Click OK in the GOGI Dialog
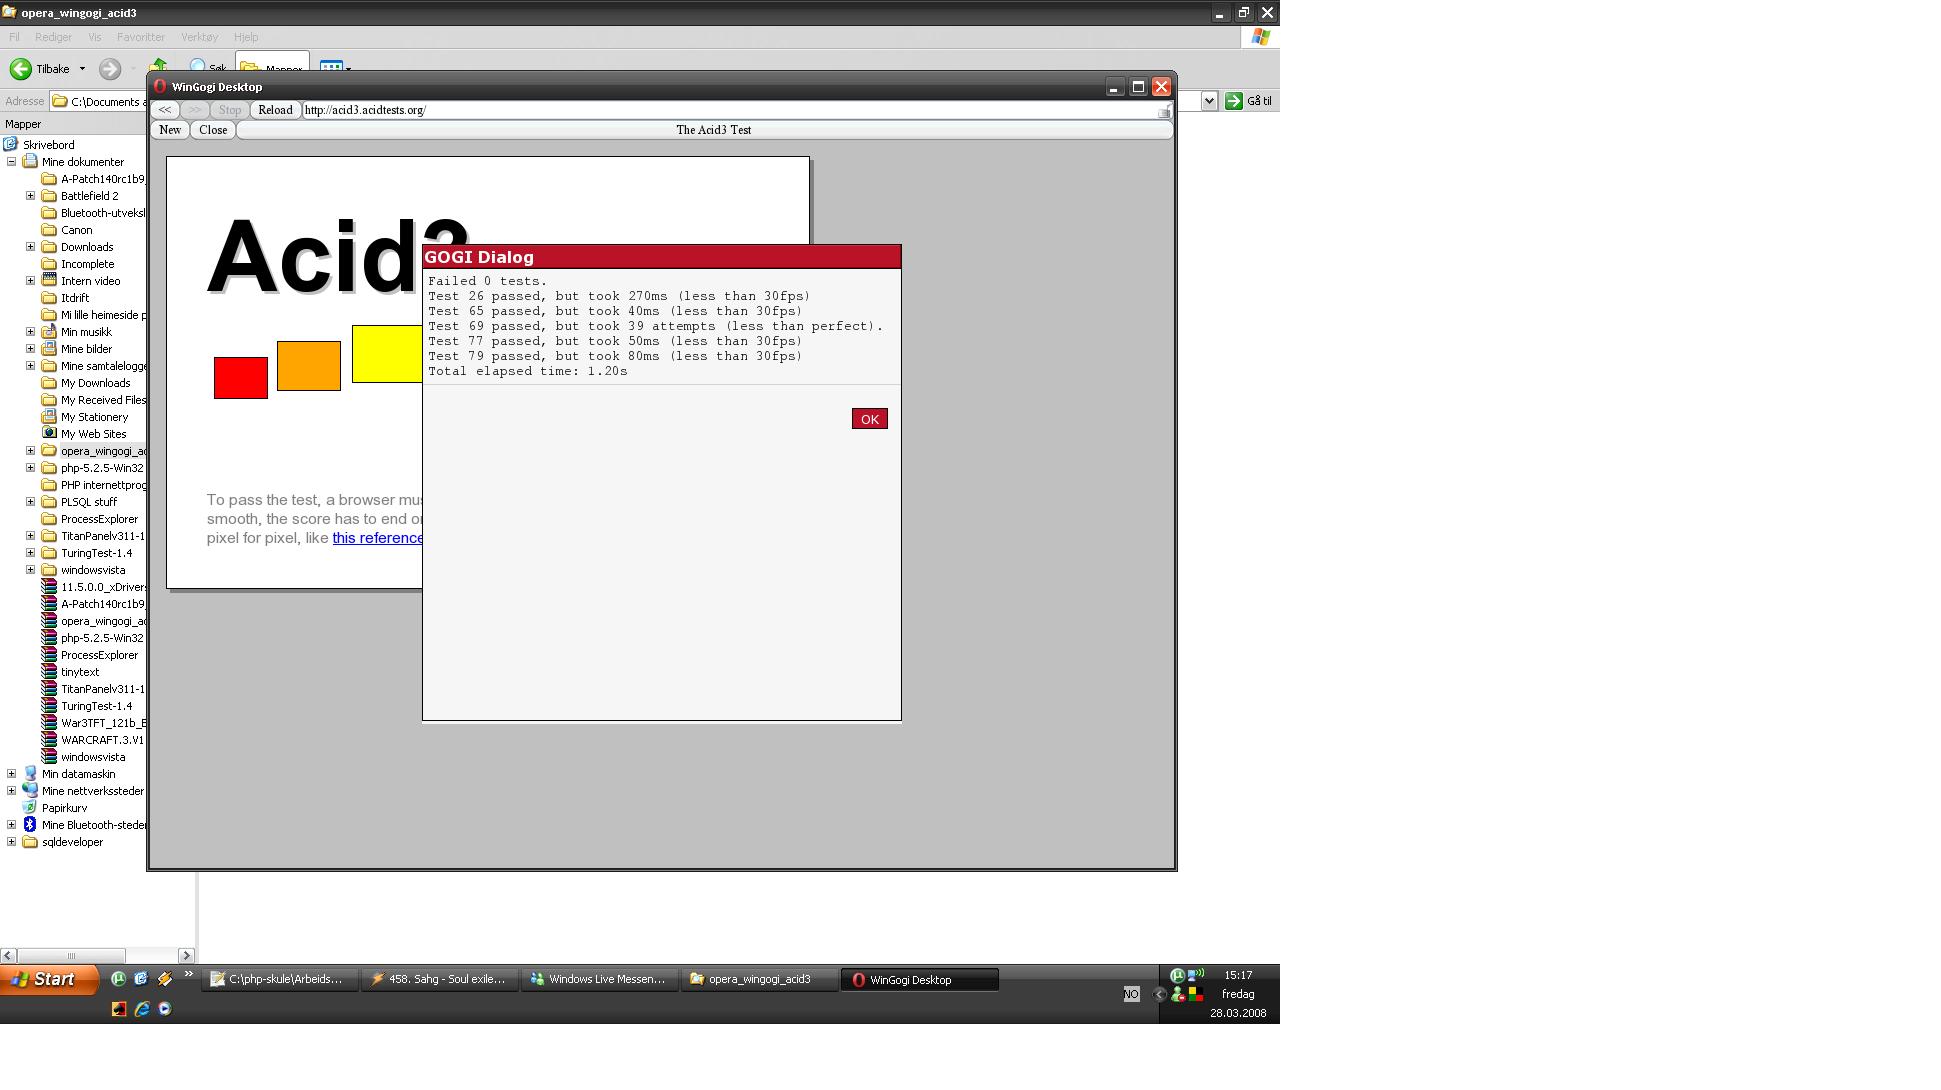This screenshot has width=1941, height=1090. coord(869,419)
